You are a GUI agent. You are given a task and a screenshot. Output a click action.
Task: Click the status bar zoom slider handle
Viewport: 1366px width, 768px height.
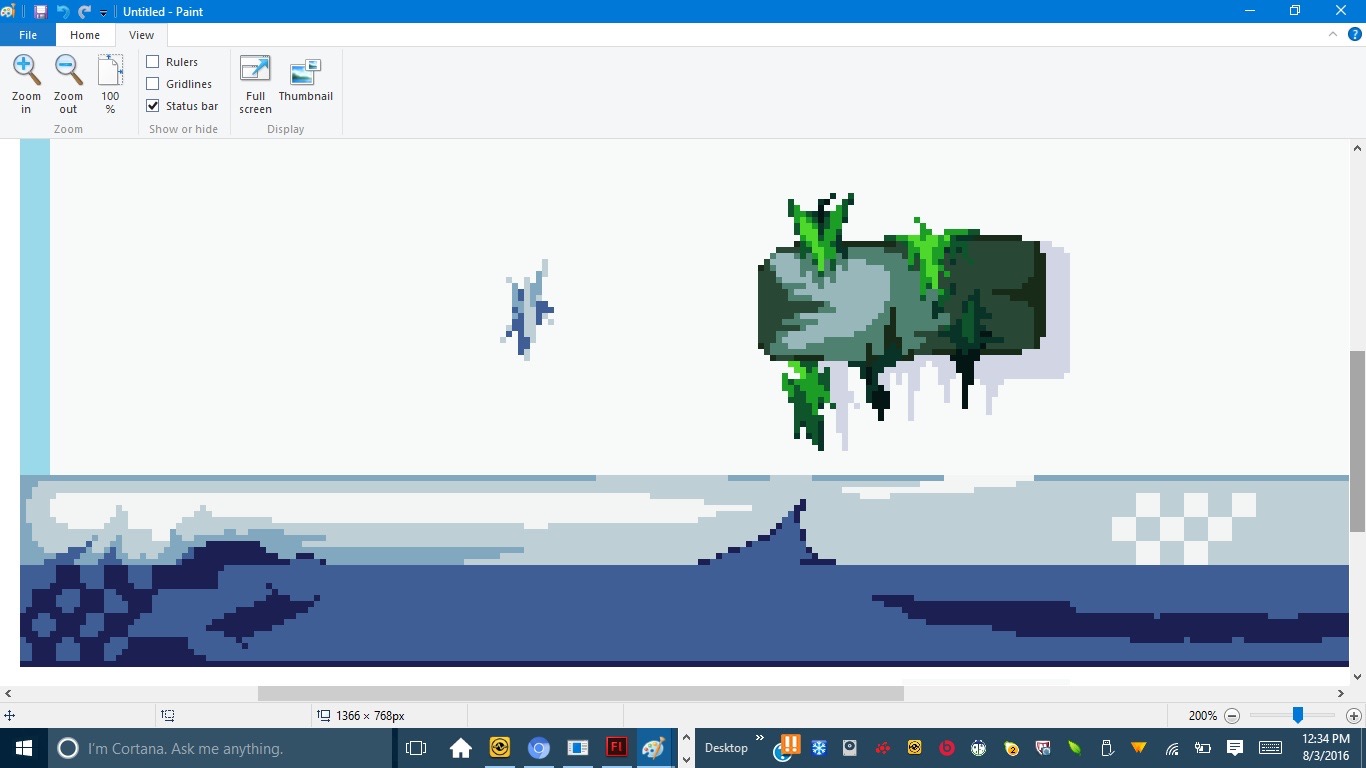point(1297,716)
